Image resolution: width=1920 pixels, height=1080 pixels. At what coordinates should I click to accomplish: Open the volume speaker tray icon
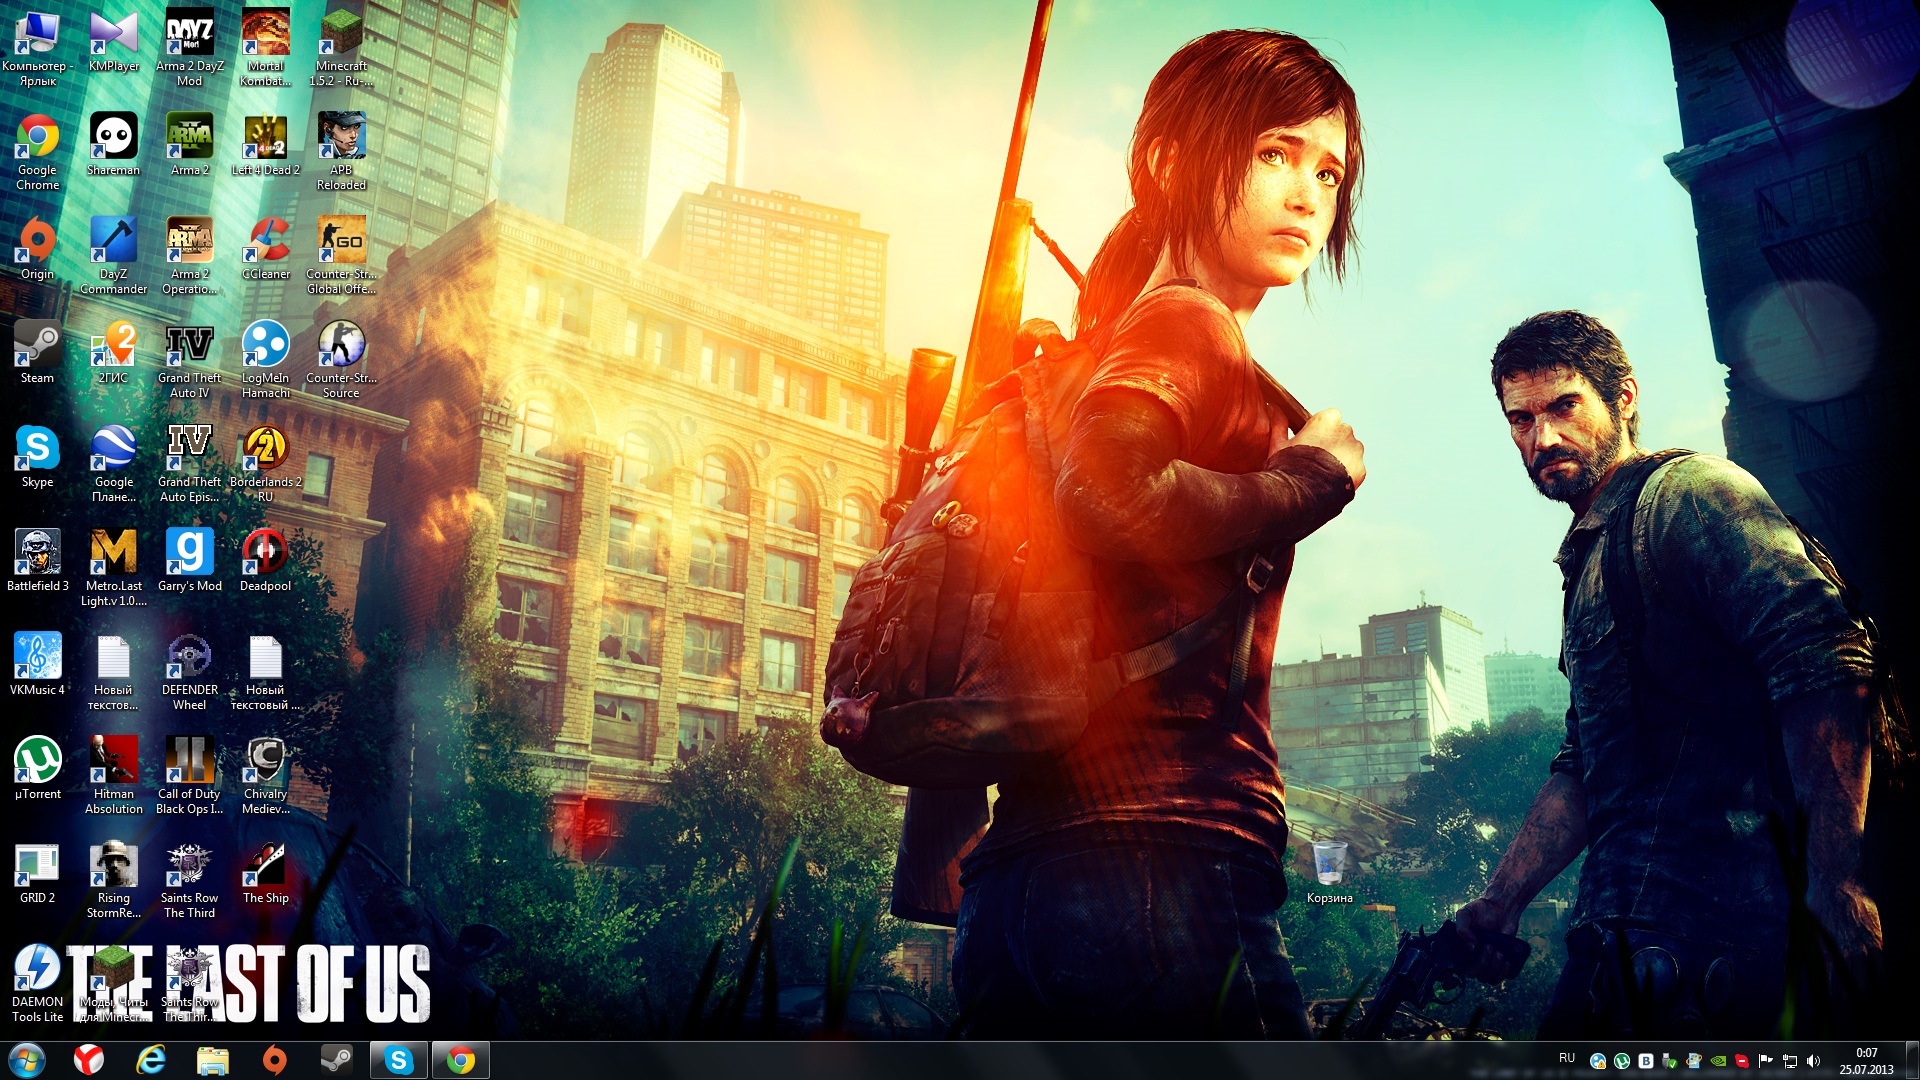[1814, 1061]
